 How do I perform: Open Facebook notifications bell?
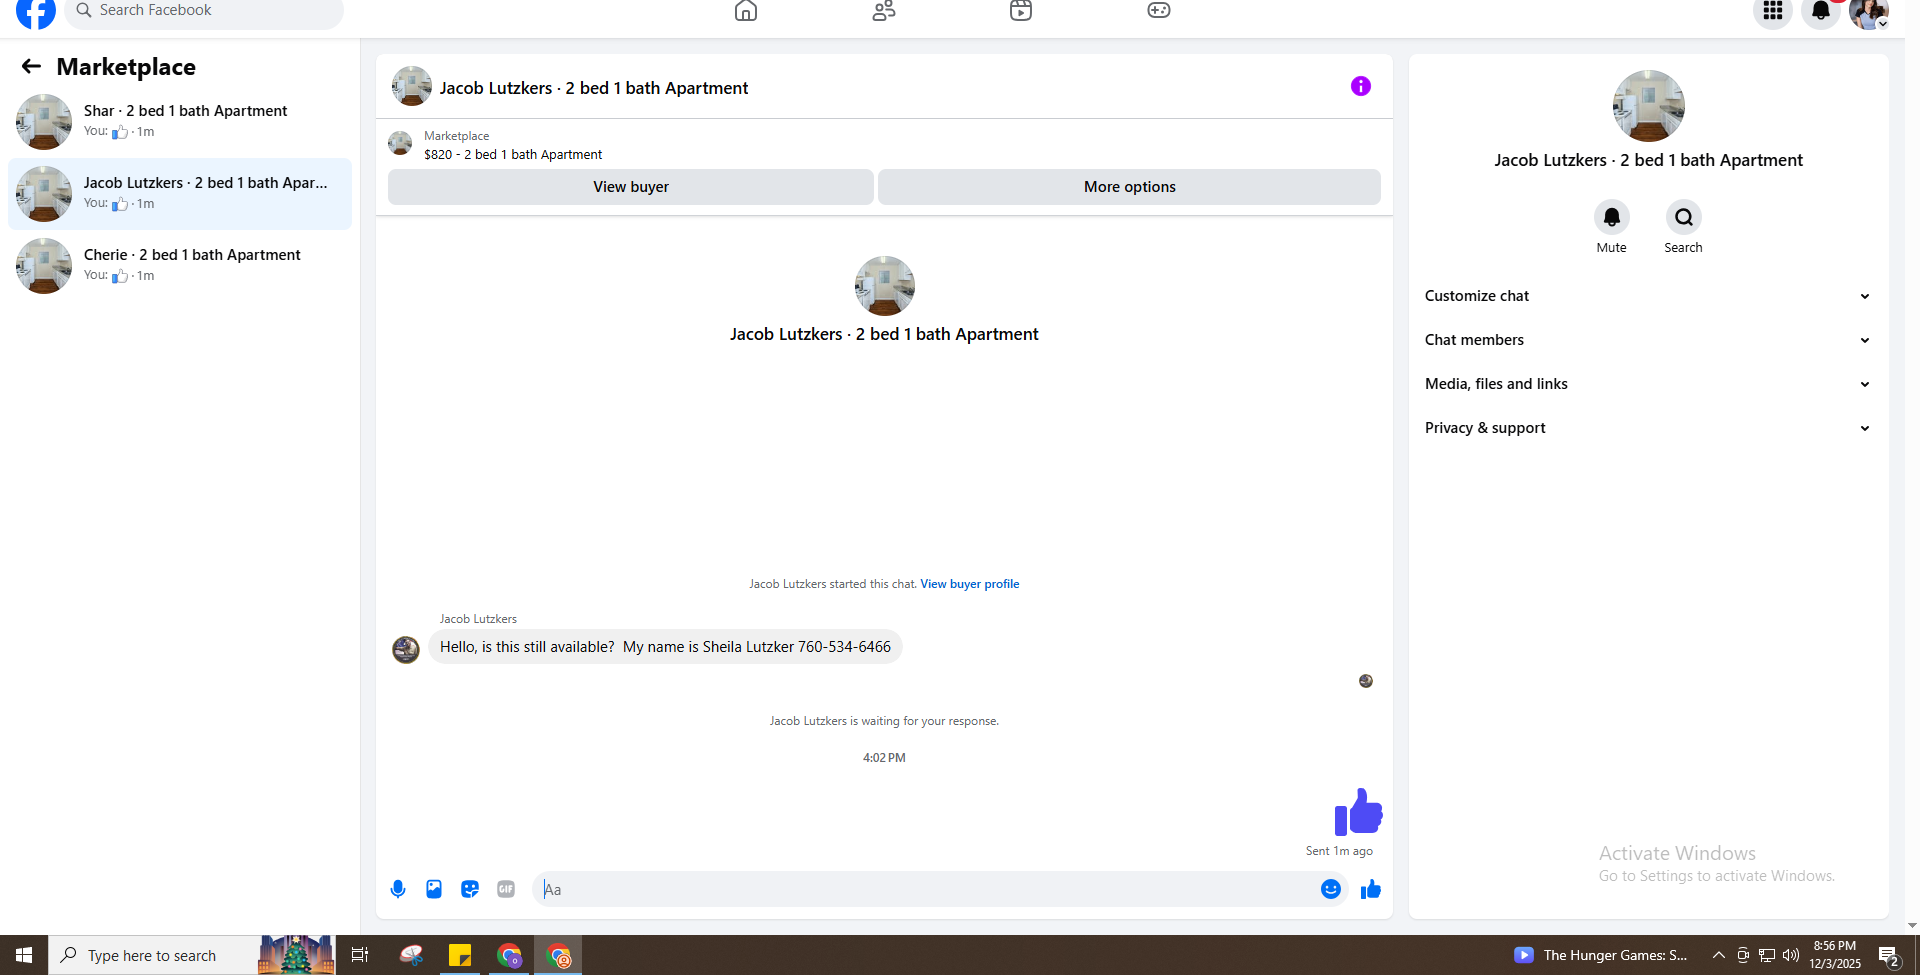1821,11
